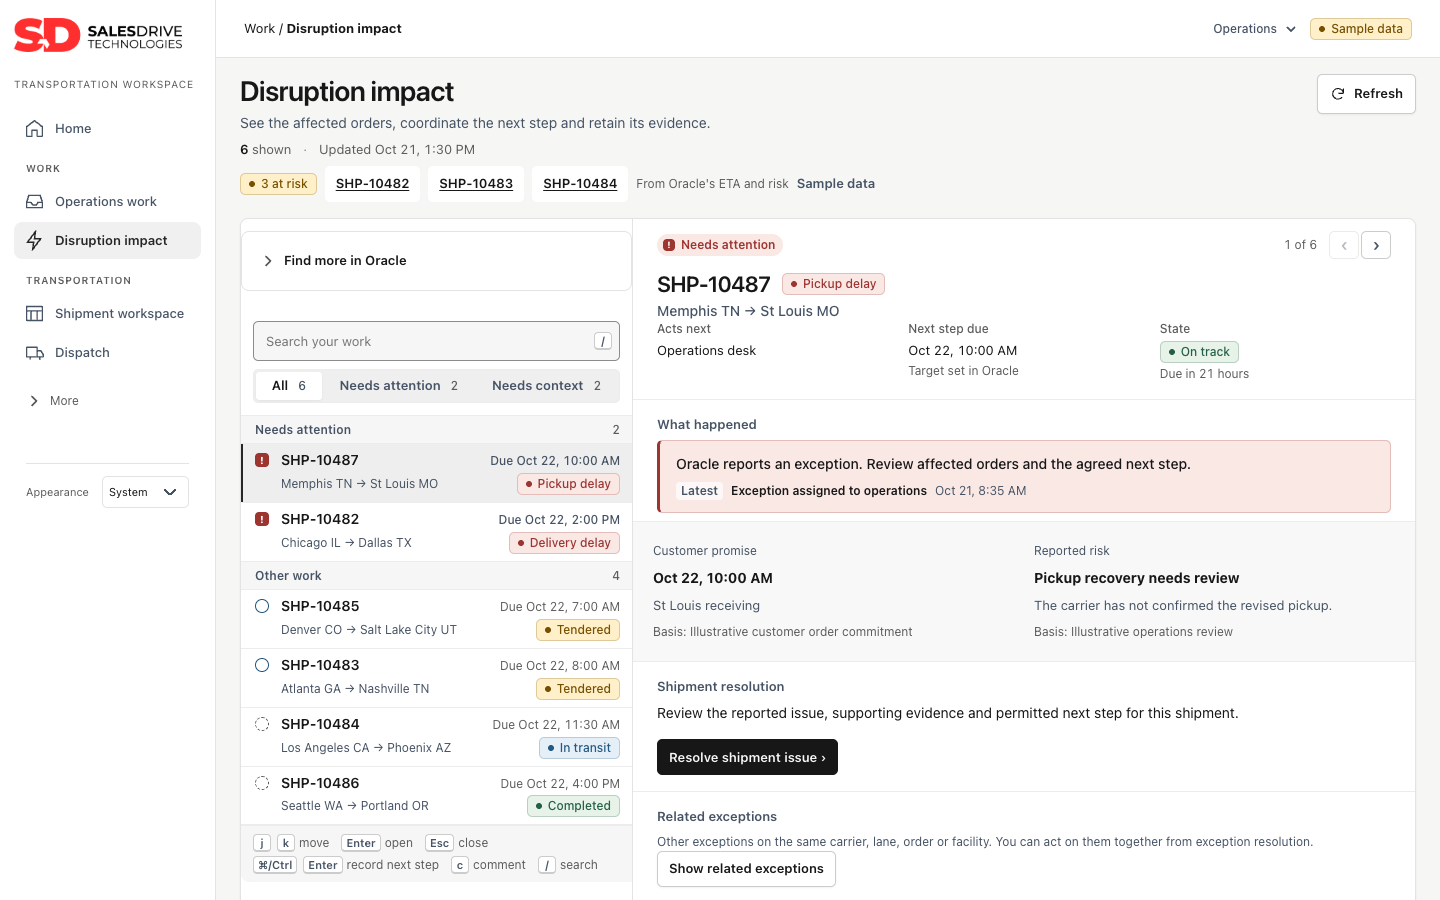Viewport: 1440px width, 900px height.
Task: Click the status circle of SHP-10483 row
Action: click(x=262, y=665)
